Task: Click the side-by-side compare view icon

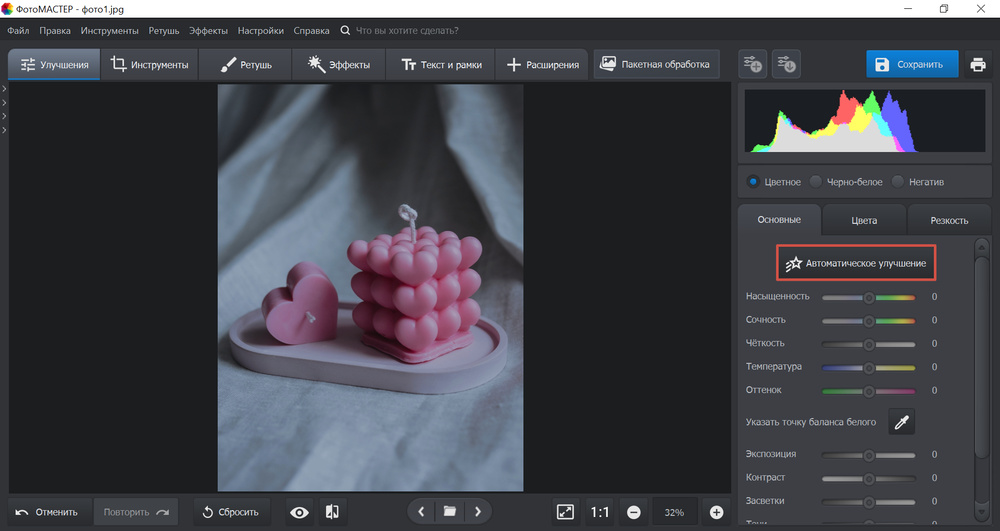Action: pyautogui.click(x=333, y=512)
